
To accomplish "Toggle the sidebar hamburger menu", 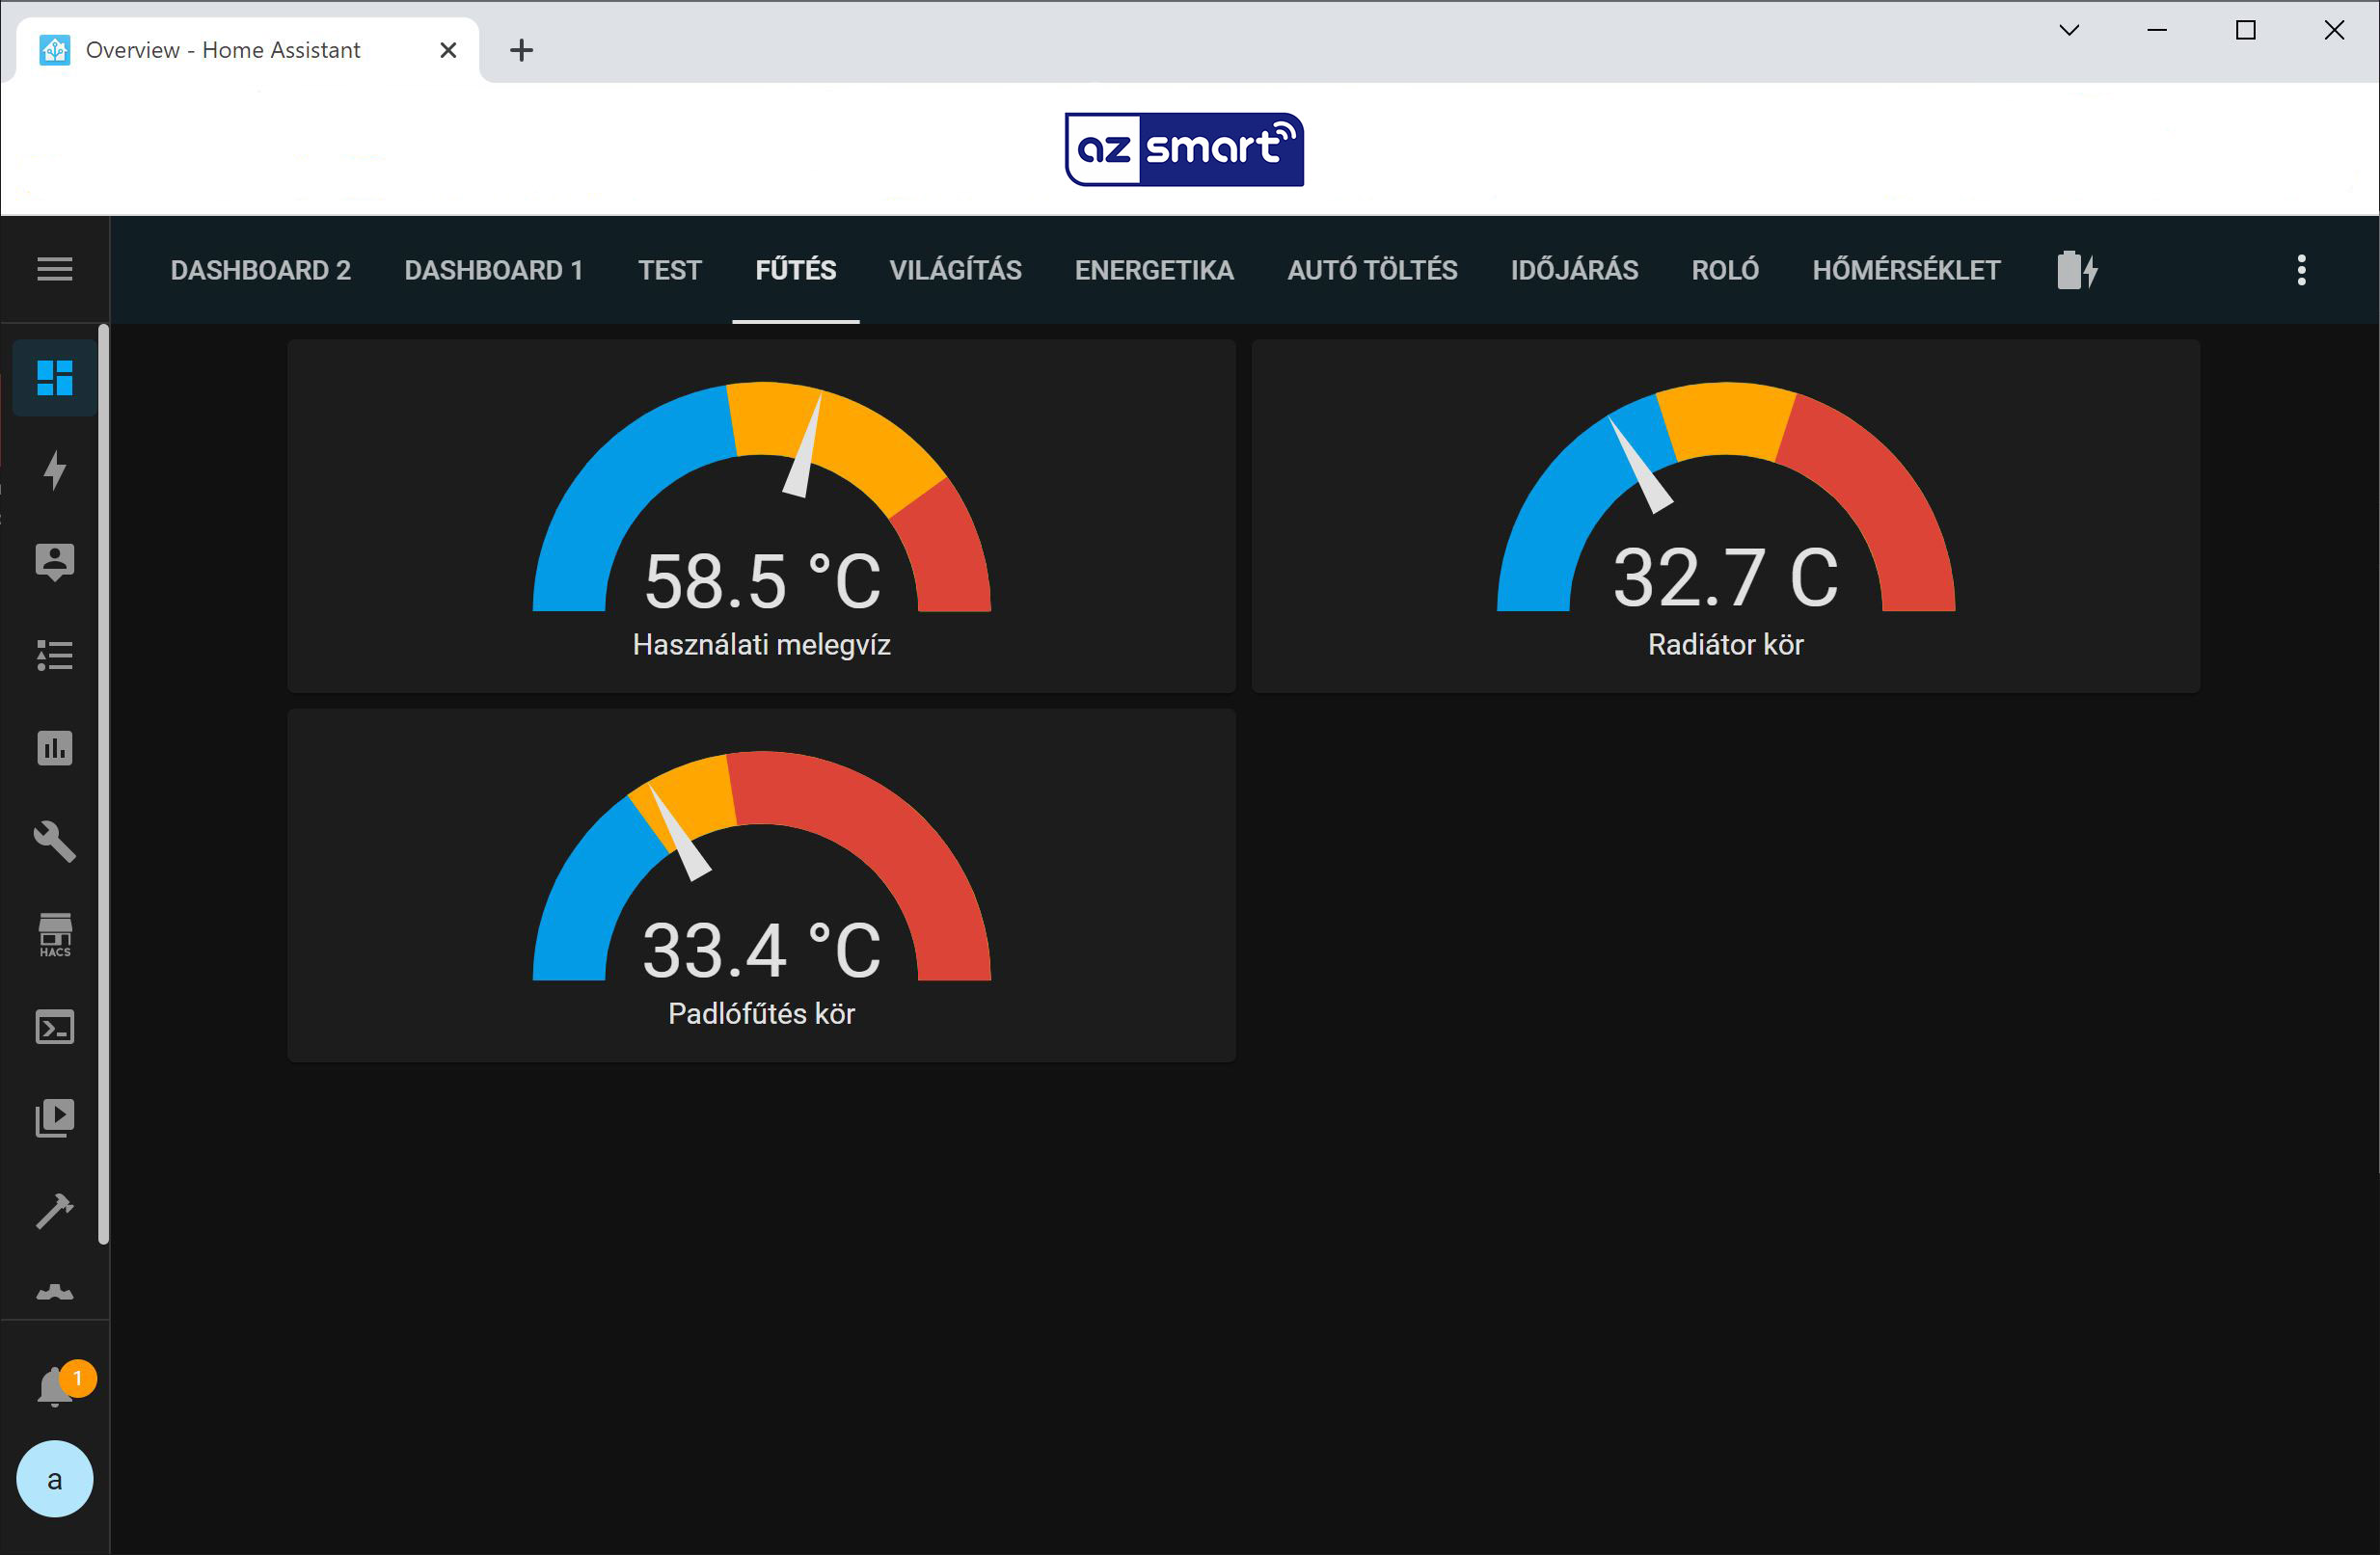I will pos(55,269).
